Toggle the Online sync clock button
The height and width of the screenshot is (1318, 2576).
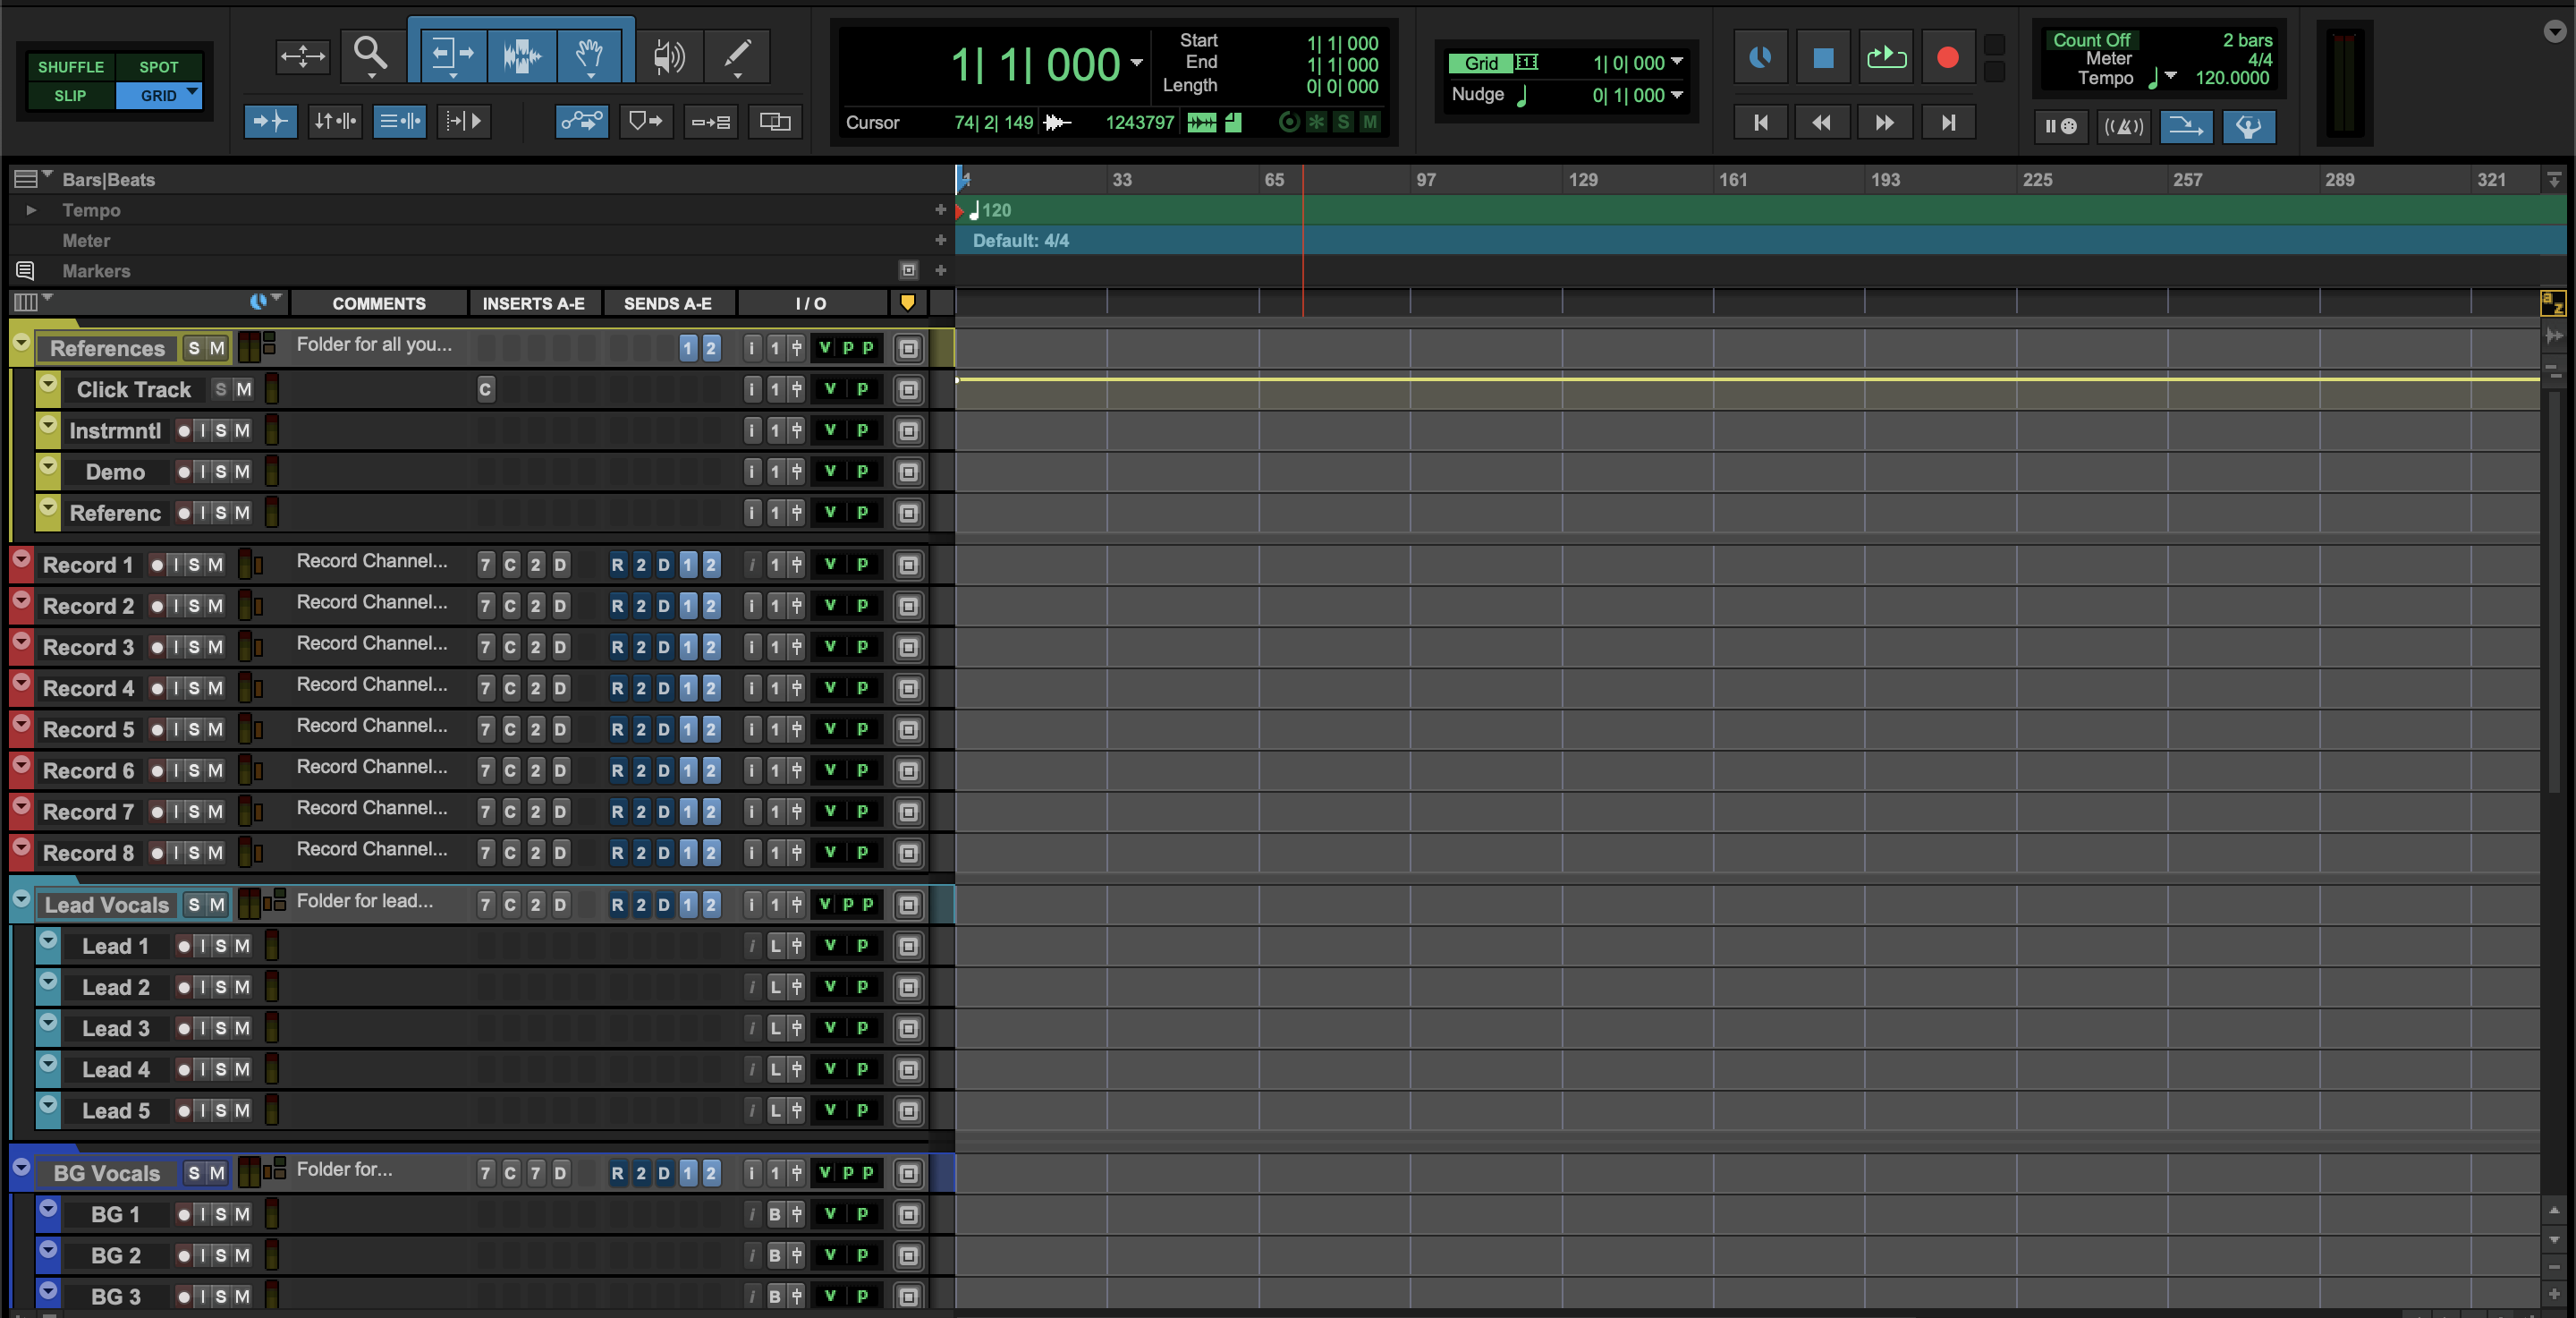[1760, 58]
